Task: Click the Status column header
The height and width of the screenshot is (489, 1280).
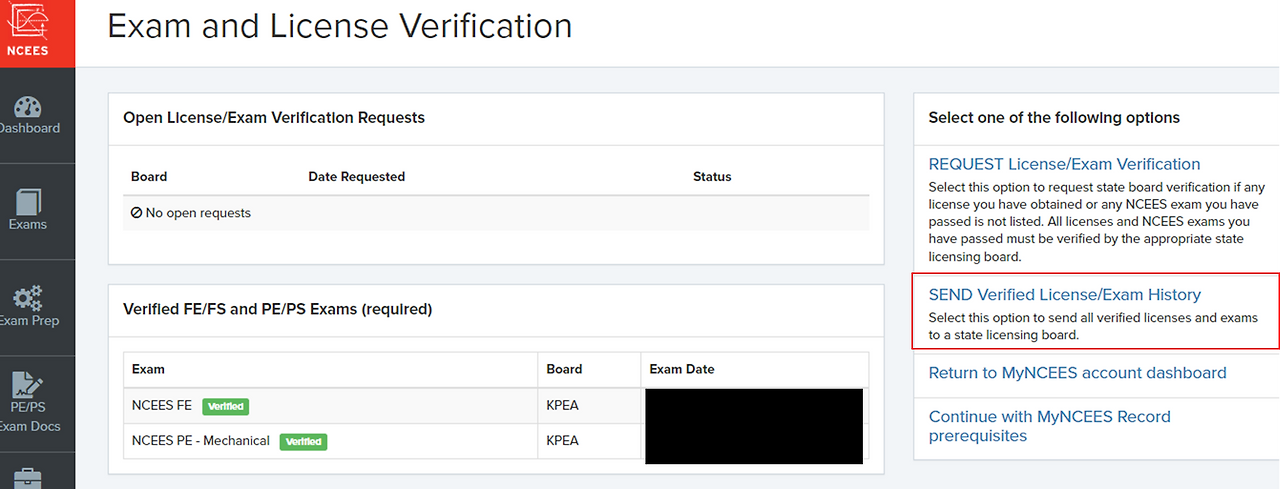Action: click(712, 177)
